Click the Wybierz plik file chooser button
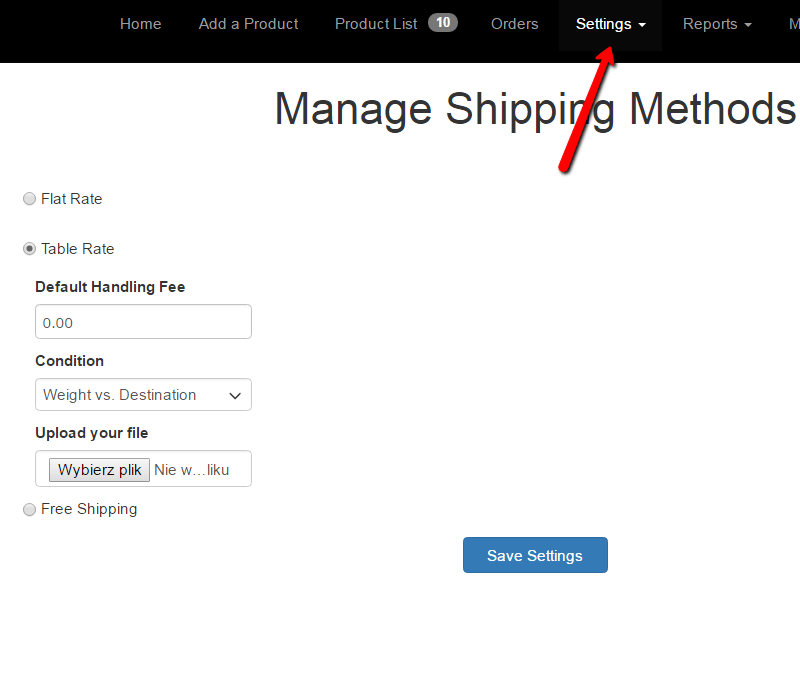 coord(100,469)
